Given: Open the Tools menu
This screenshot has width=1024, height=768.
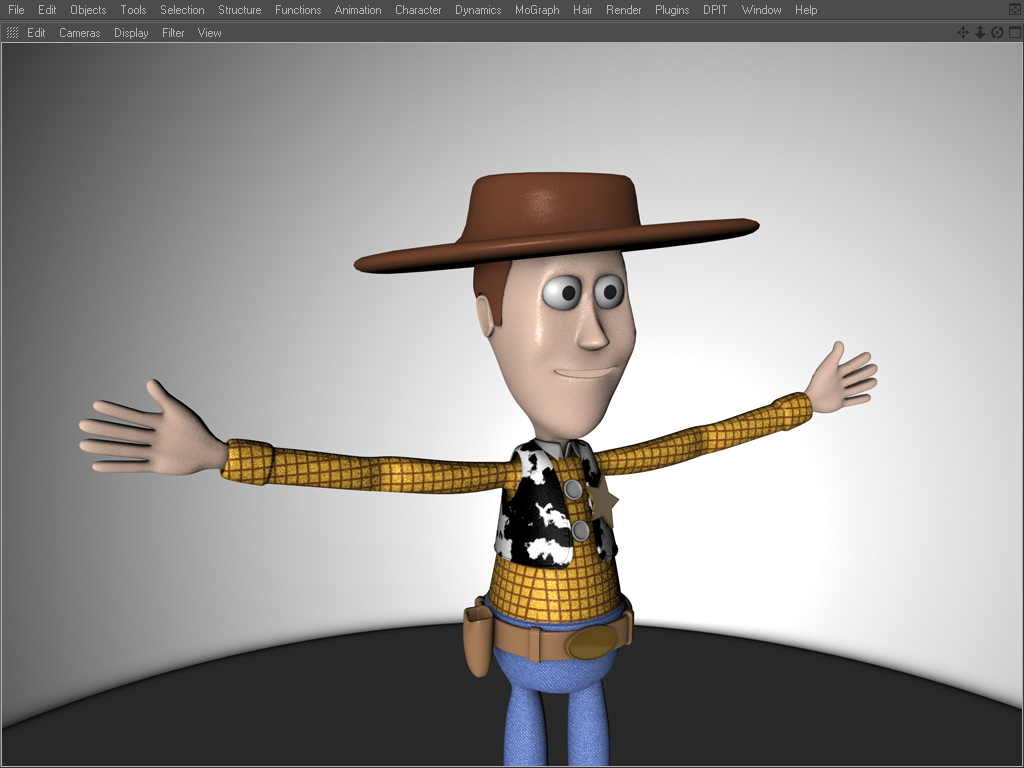Looking at the screenshot, I should [133, 10].
